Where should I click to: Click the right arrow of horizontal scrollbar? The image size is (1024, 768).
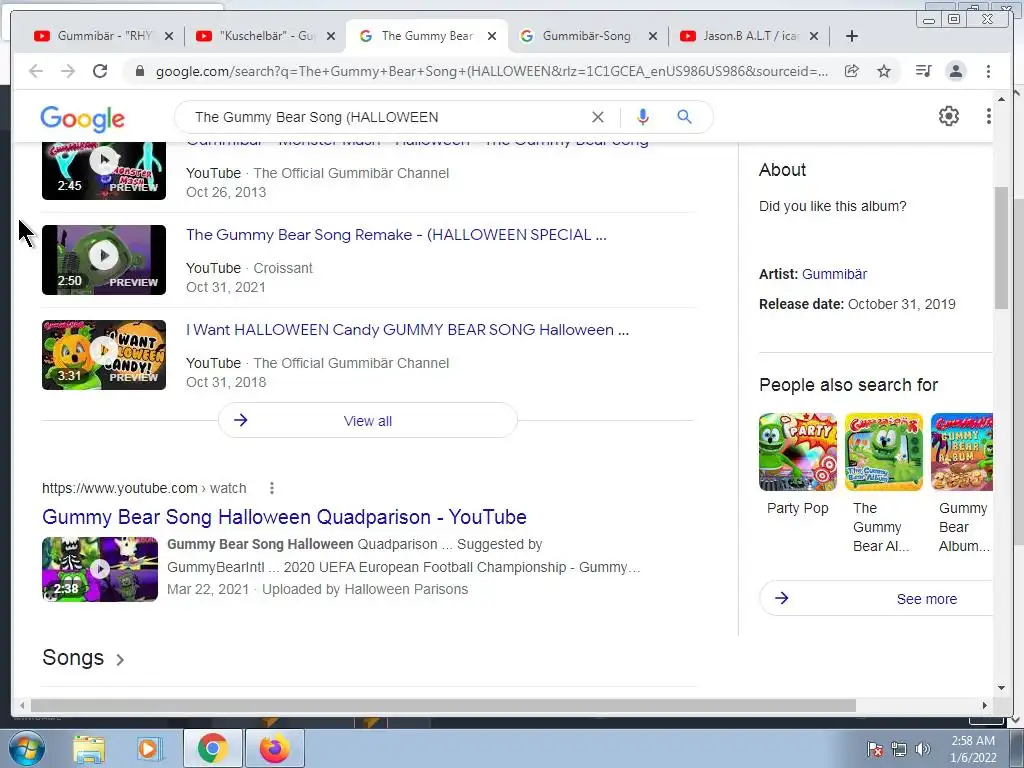(985, 705)
